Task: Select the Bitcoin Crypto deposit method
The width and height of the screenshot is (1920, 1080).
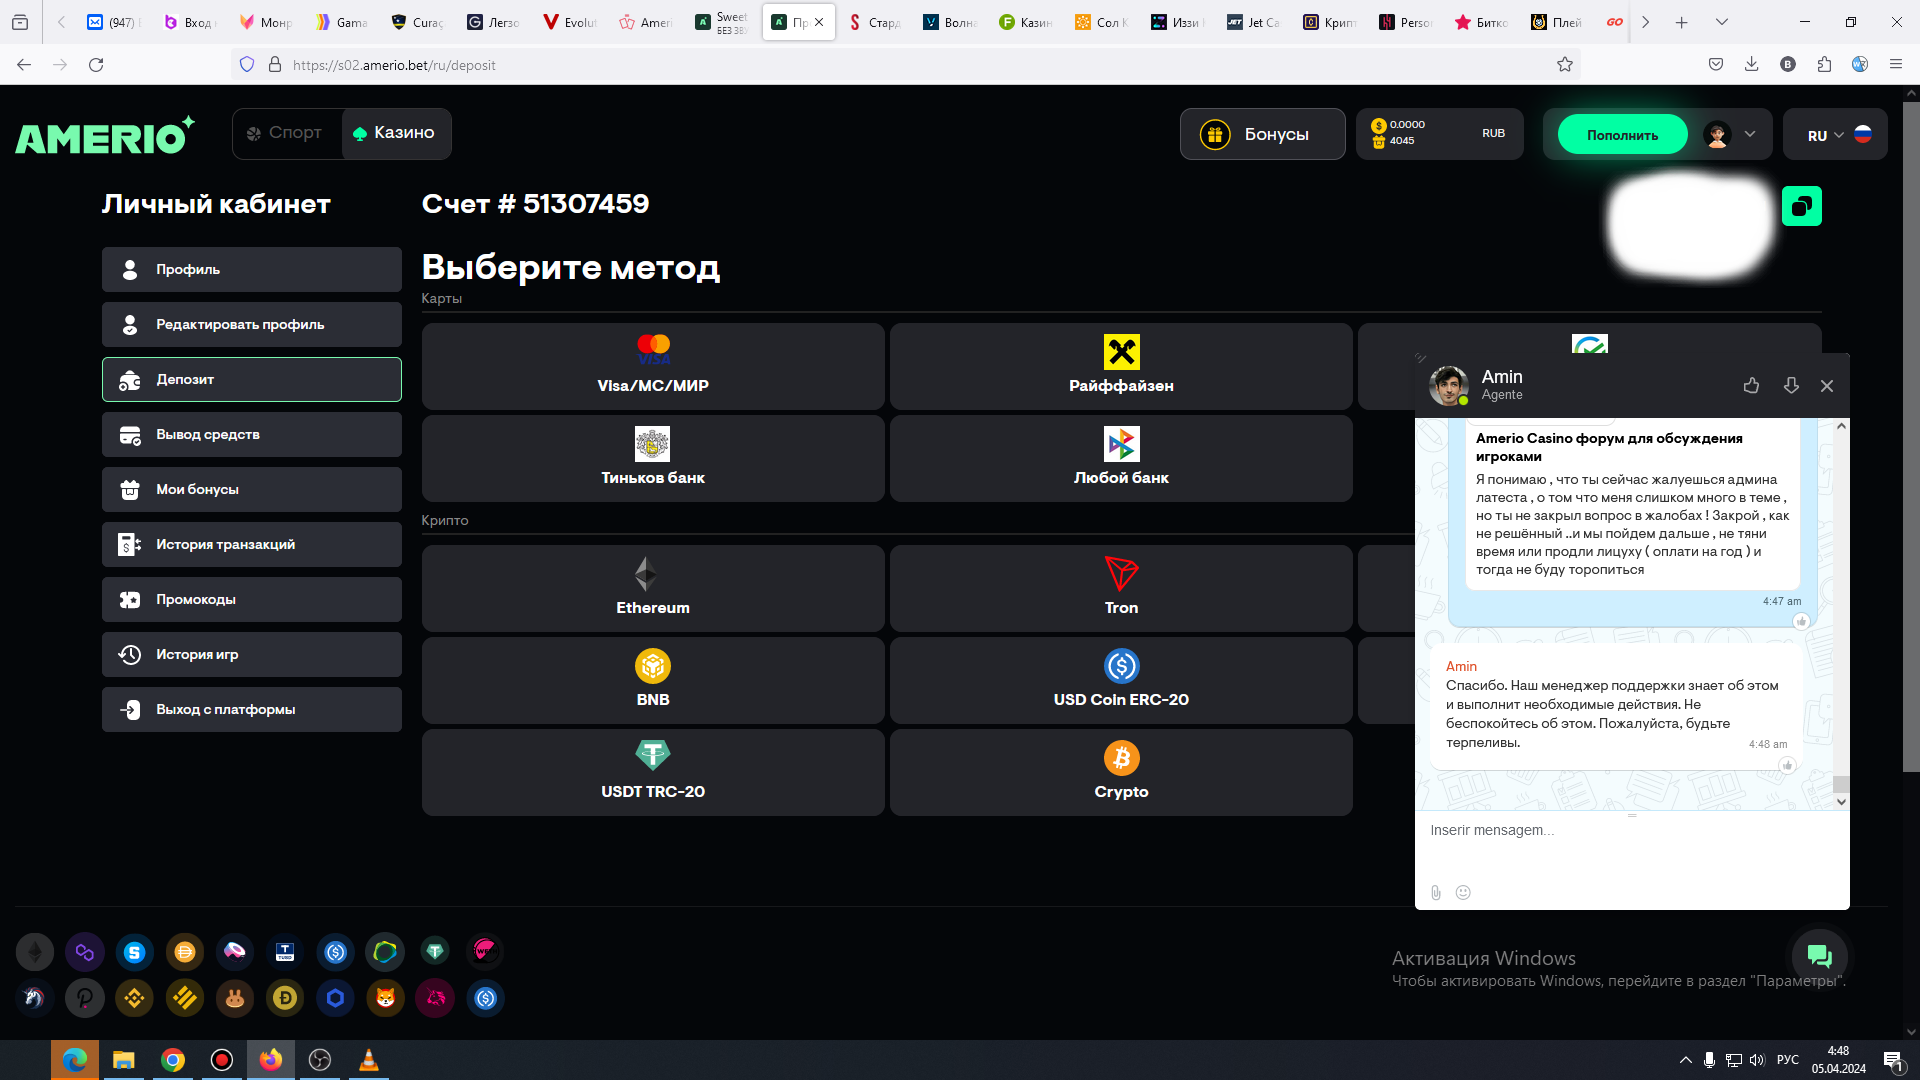Action: click(1120, 772)
